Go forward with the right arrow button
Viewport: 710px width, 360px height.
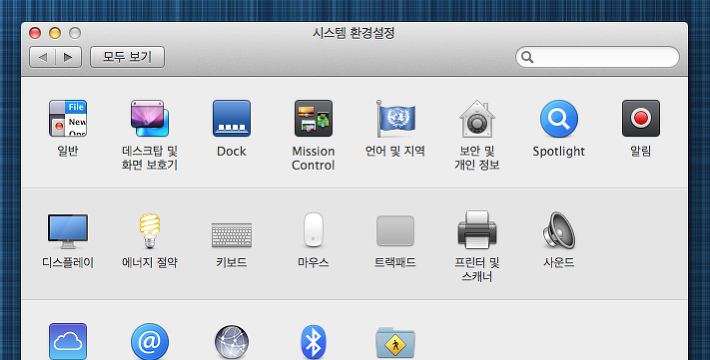coord(68,57)
